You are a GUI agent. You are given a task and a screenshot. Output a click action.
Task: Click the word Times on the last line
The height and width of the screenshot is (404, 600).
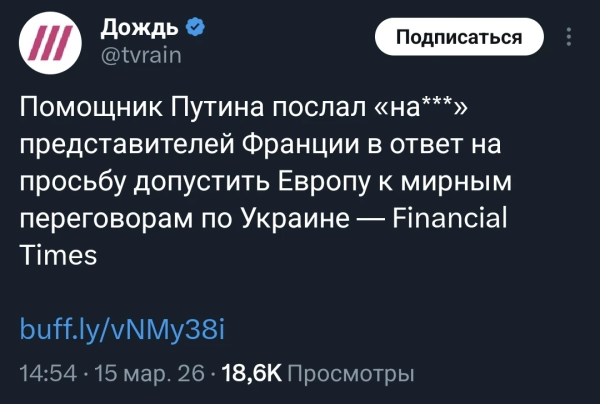[x=58, y=255]
